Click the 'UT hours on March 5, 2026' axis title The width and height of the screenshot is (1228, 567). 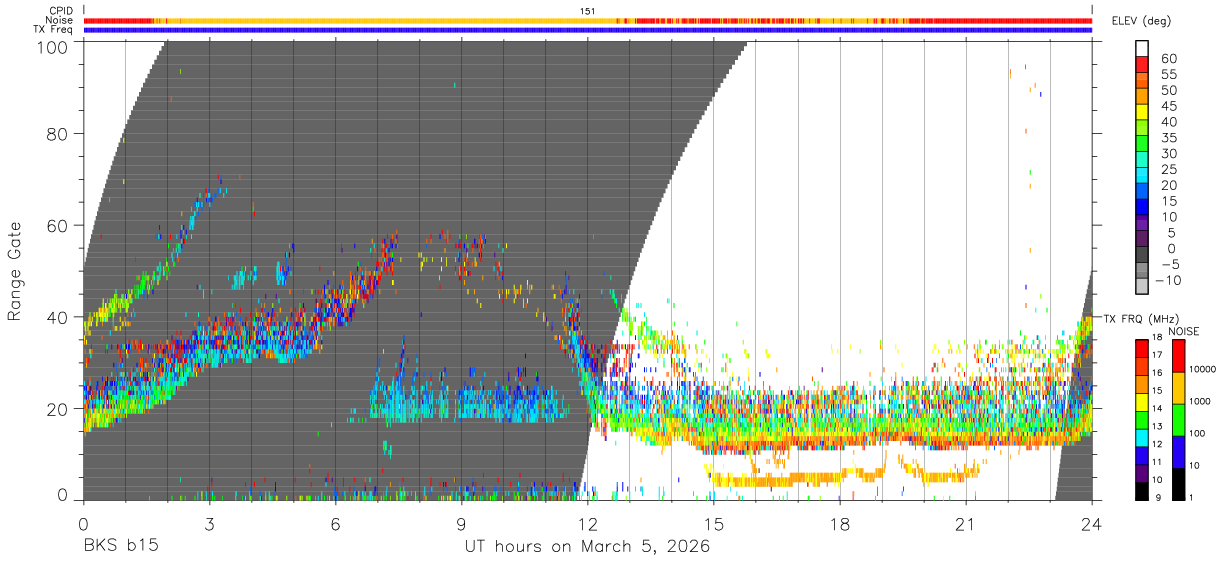pyautogui.click(x=587, y=548)
